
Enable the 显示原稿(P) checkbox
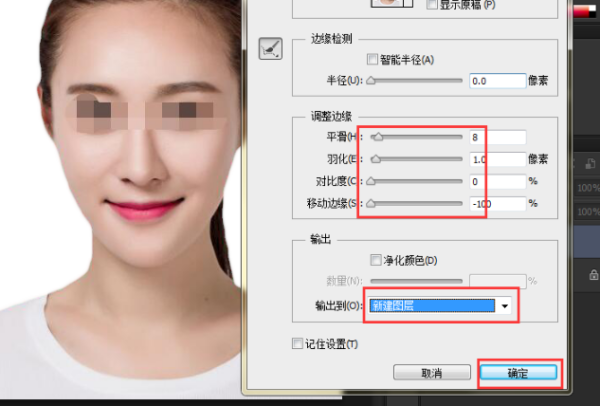pyautogui.click(x=431, y=4)
